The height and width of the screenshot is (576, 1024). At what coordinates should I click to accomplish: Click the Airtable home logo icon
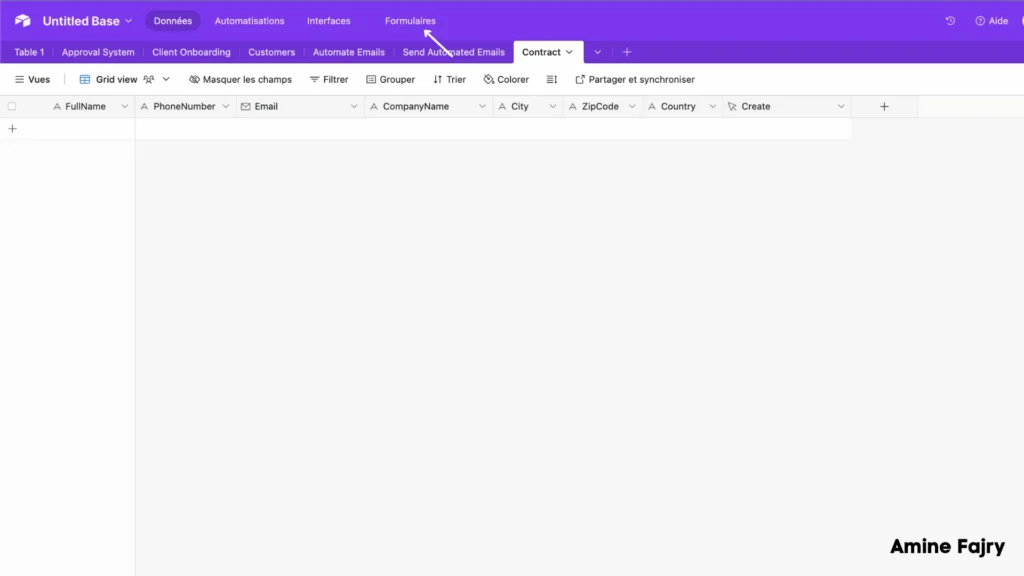(x=23, y=21)
